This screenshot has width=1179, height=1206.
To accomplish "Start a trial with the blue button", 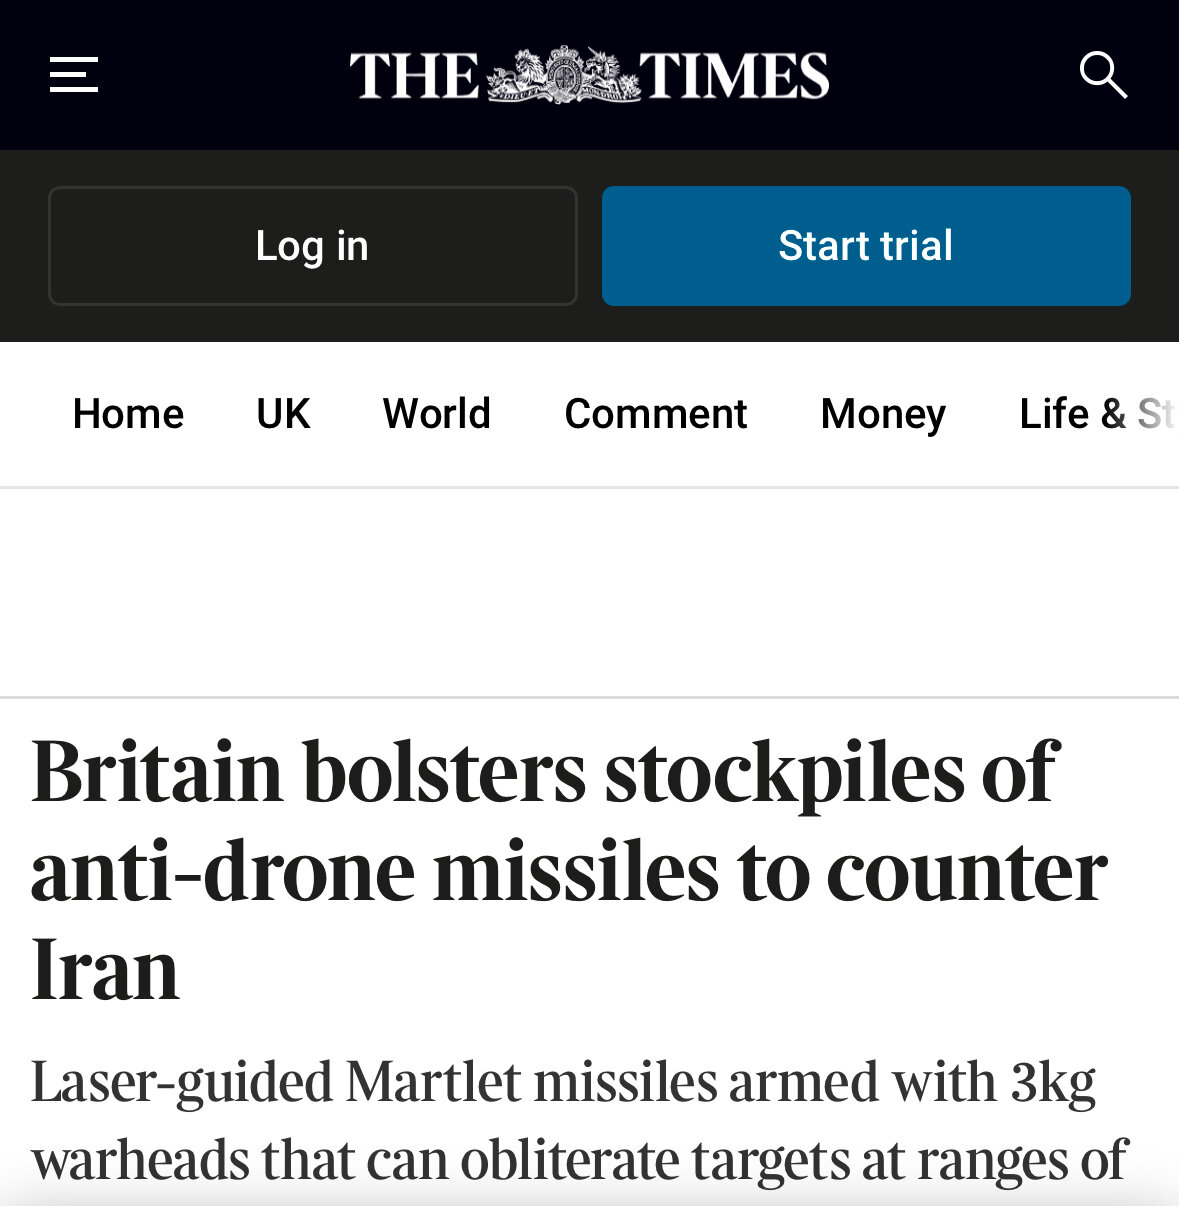I will (866, 246).
